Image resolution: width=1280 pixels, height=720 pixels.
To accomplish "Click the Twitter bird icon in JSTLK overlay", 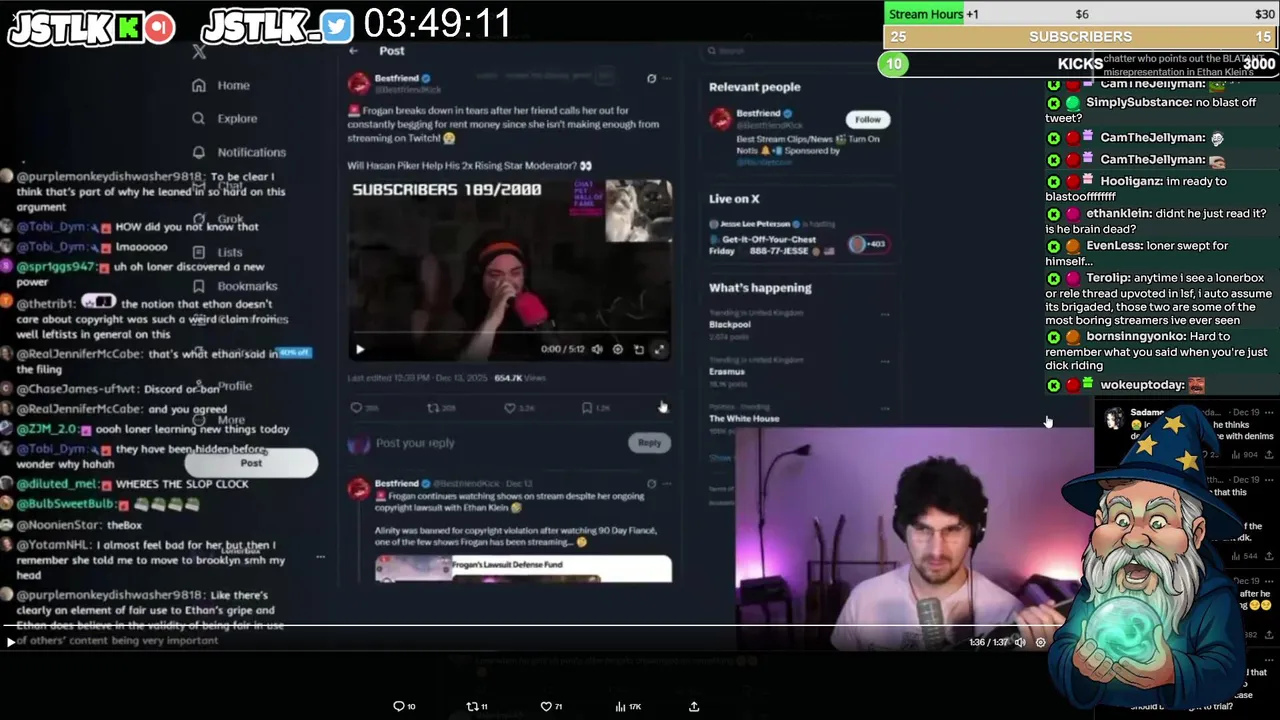I will 338,28.
